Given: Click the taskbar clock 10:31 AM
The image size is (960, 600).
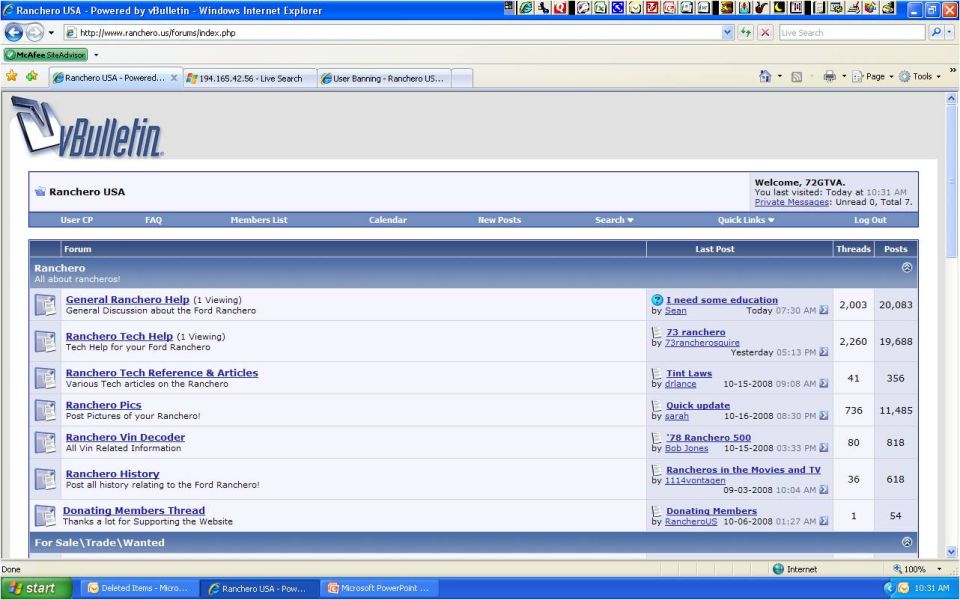Looking at the screenshot, I should pos(931,588).
